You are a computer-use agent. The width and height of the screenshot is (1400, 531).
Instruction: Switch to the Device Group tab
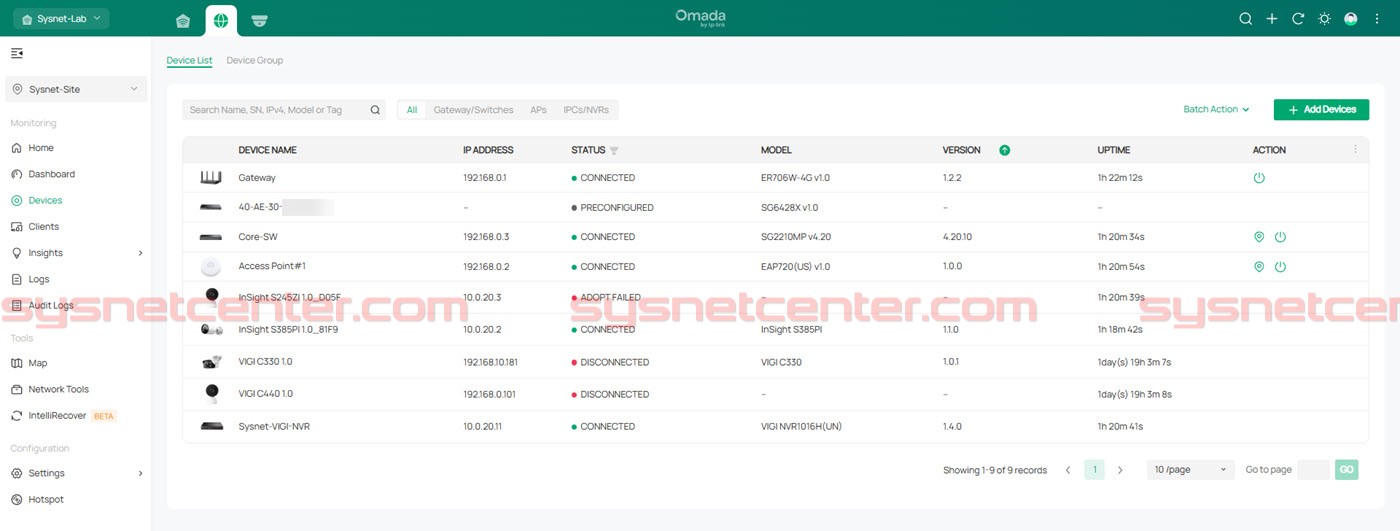click(254, 61)
